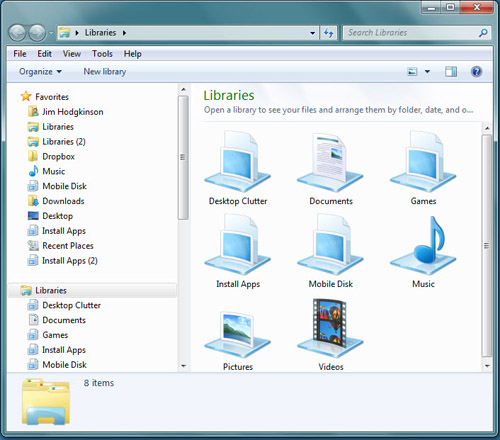
Task: Select Recent Places in Favorites
Action: click(x=61, y=246)
